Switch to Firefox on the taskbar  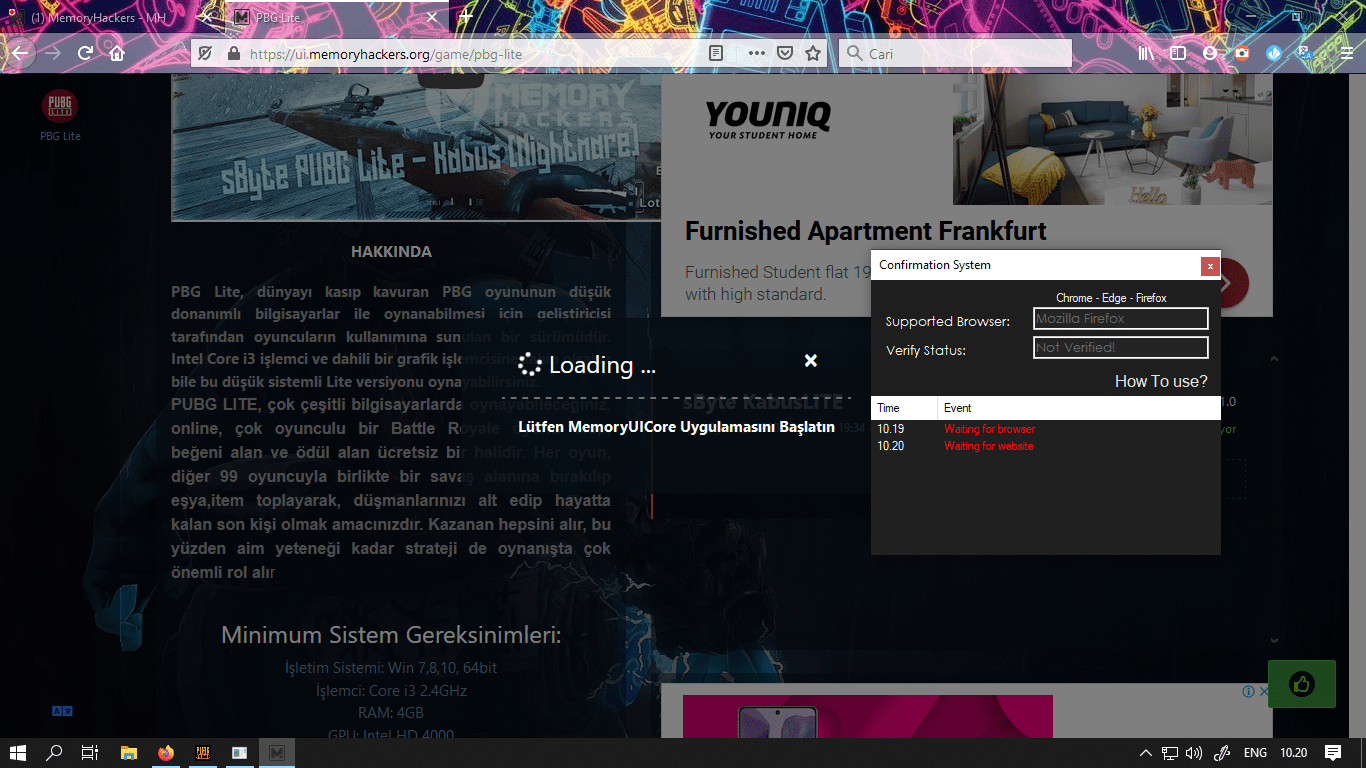click(165, 753)
